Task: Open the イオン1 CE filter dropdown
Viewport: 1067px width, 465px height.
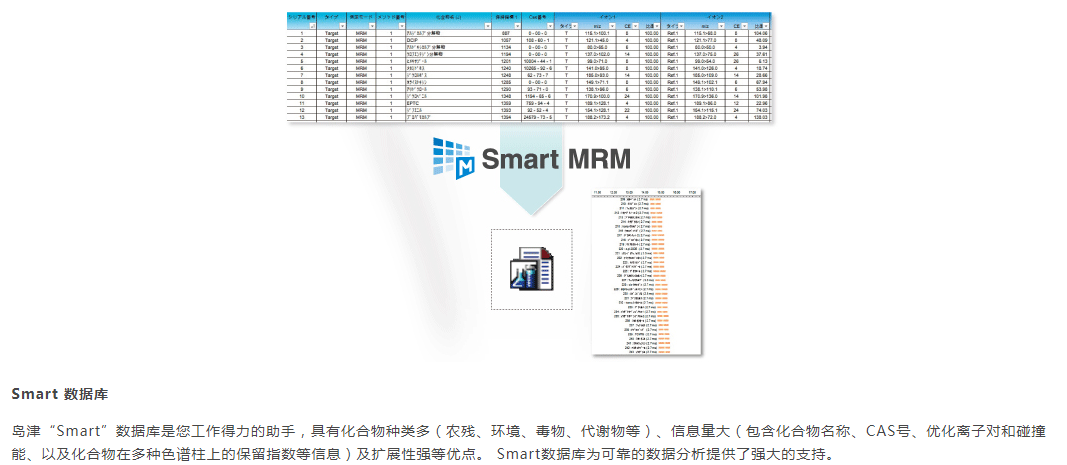Action: [x=636, y=27]
